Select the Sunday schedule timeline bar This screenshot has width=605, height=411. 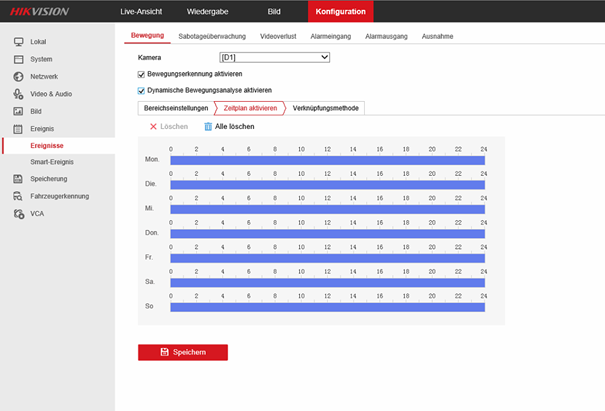327,306
